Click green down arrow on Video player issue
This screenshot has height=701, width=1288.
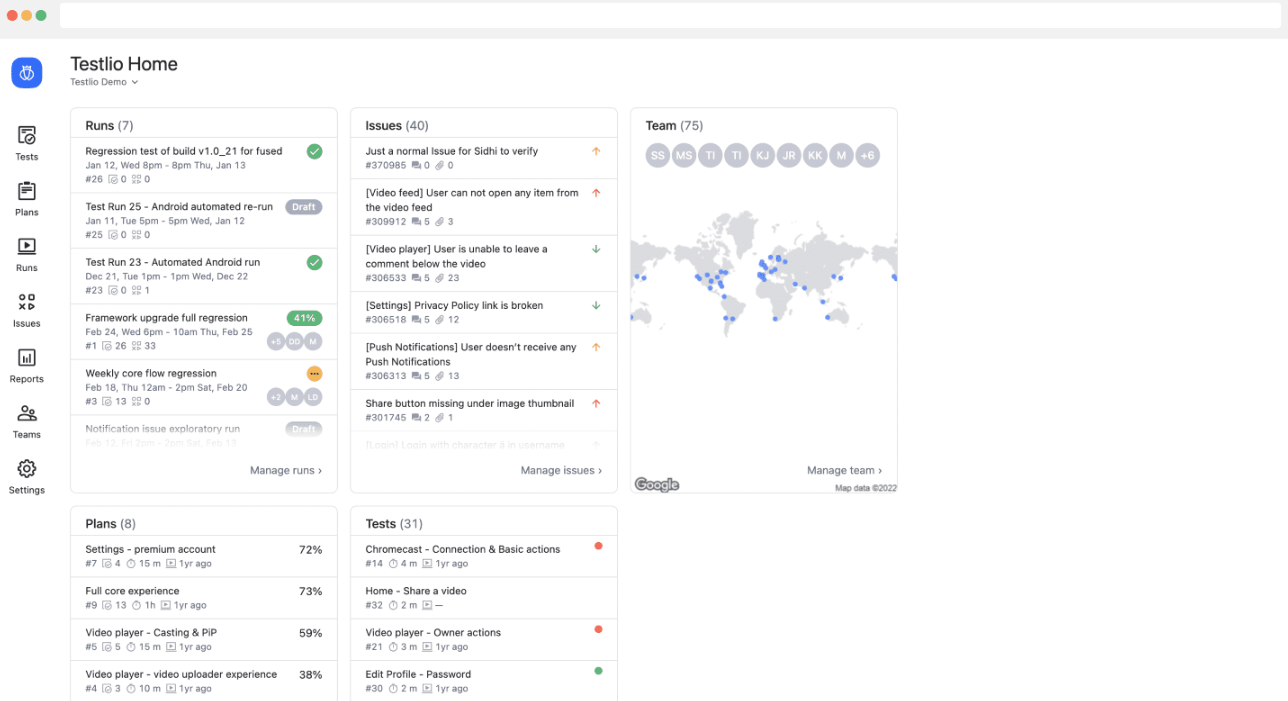[x=596, y=249]
